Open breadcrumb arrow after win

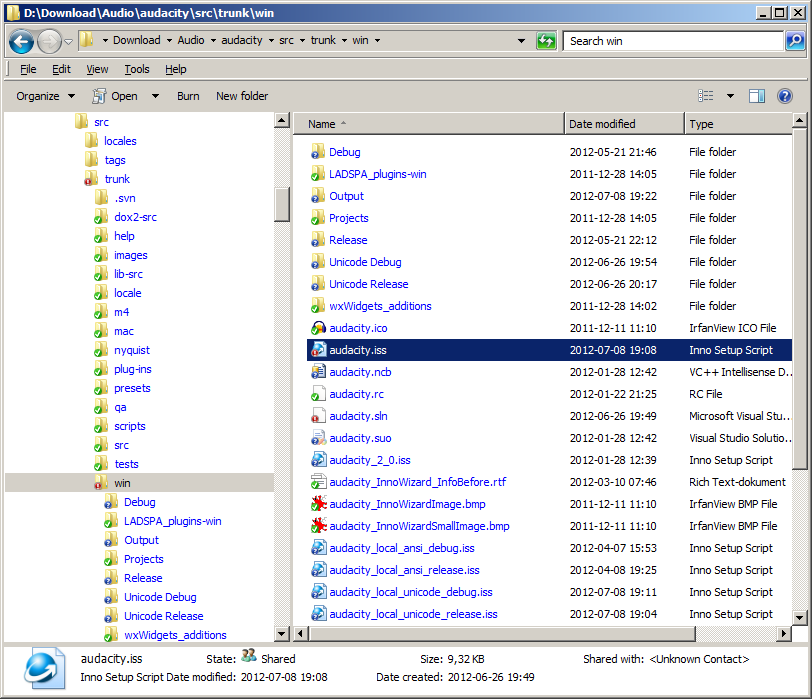[377, 40]
